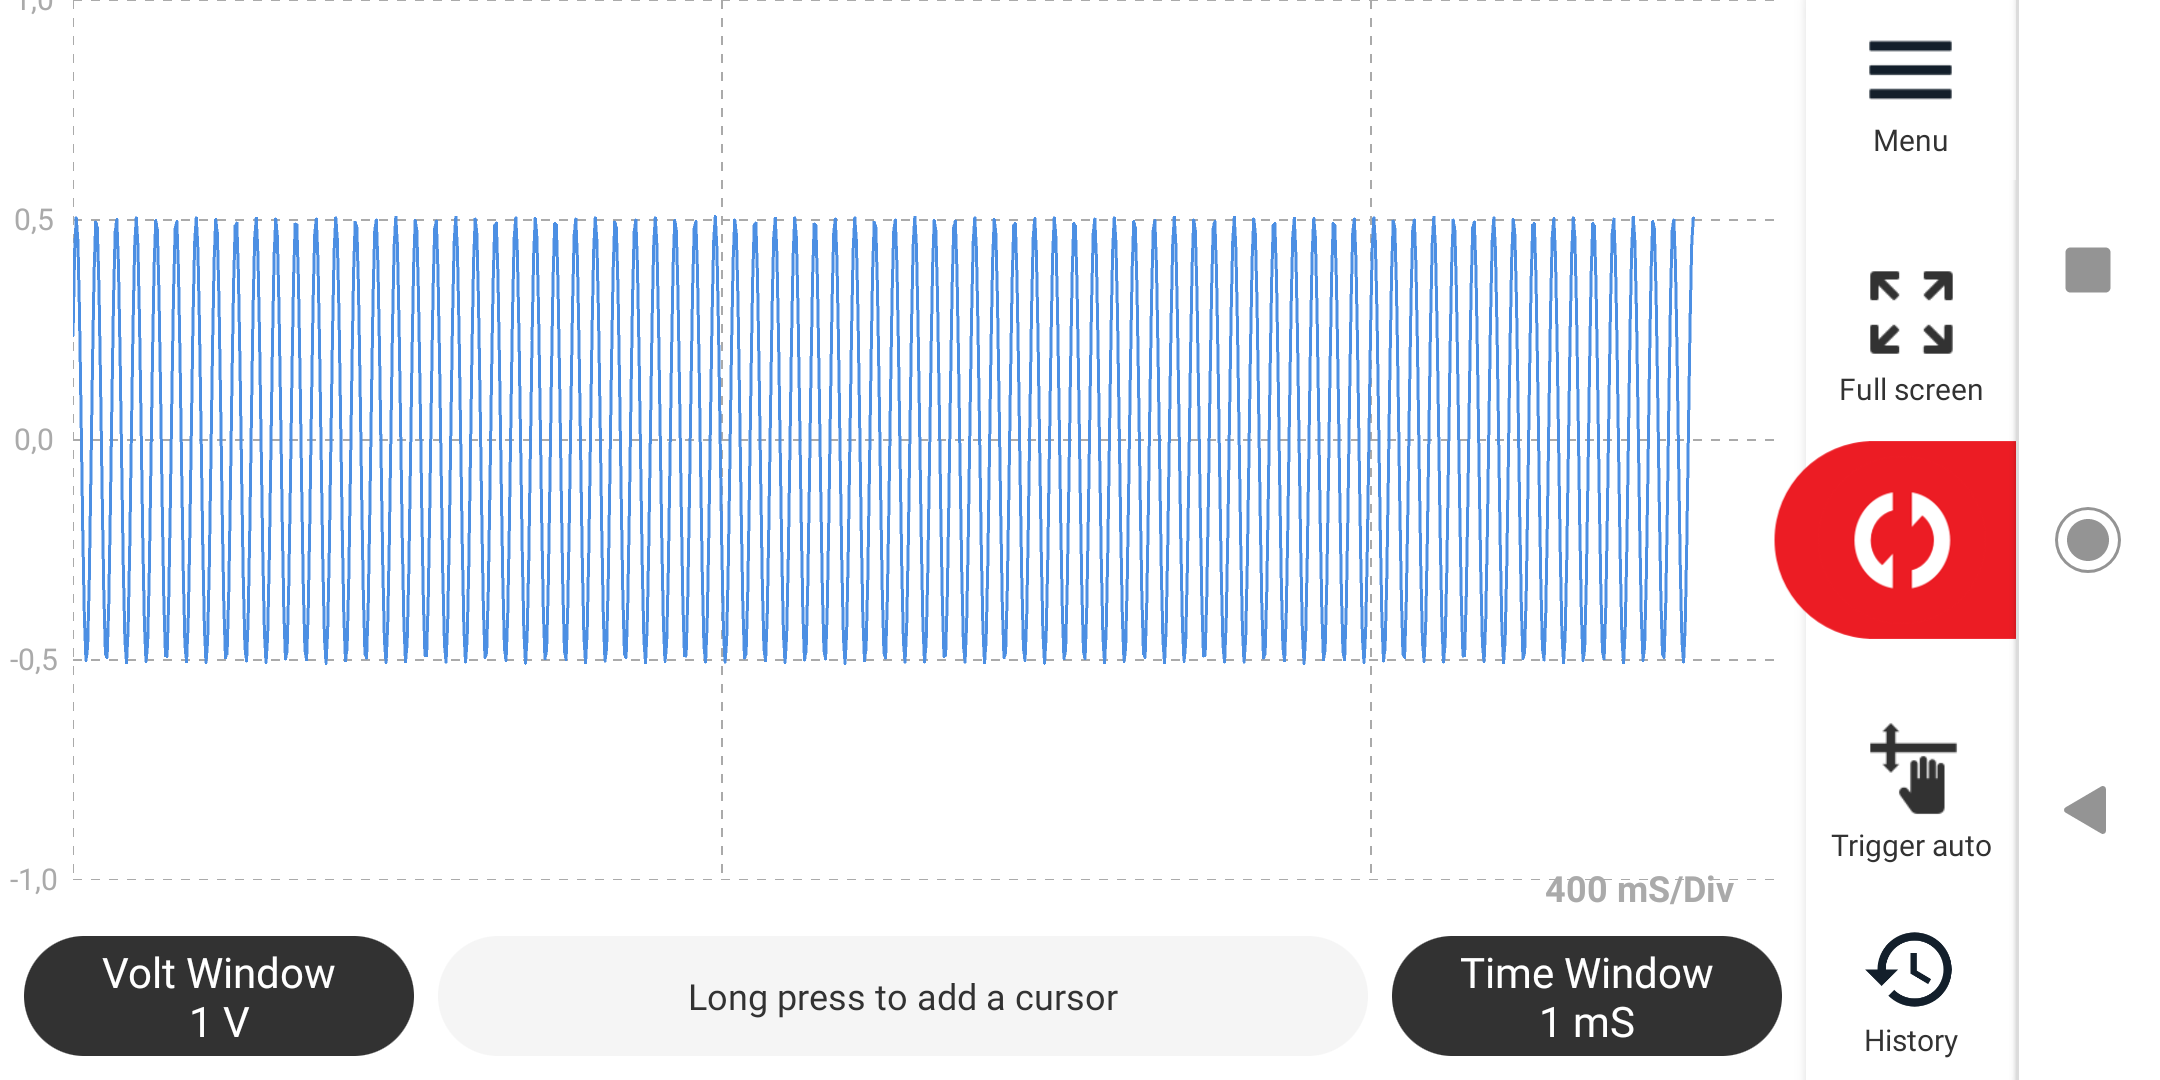Open the Time Window 1 mS selector
This screenshot has width=2160, height=1080.
click(x=1587, y=996)
